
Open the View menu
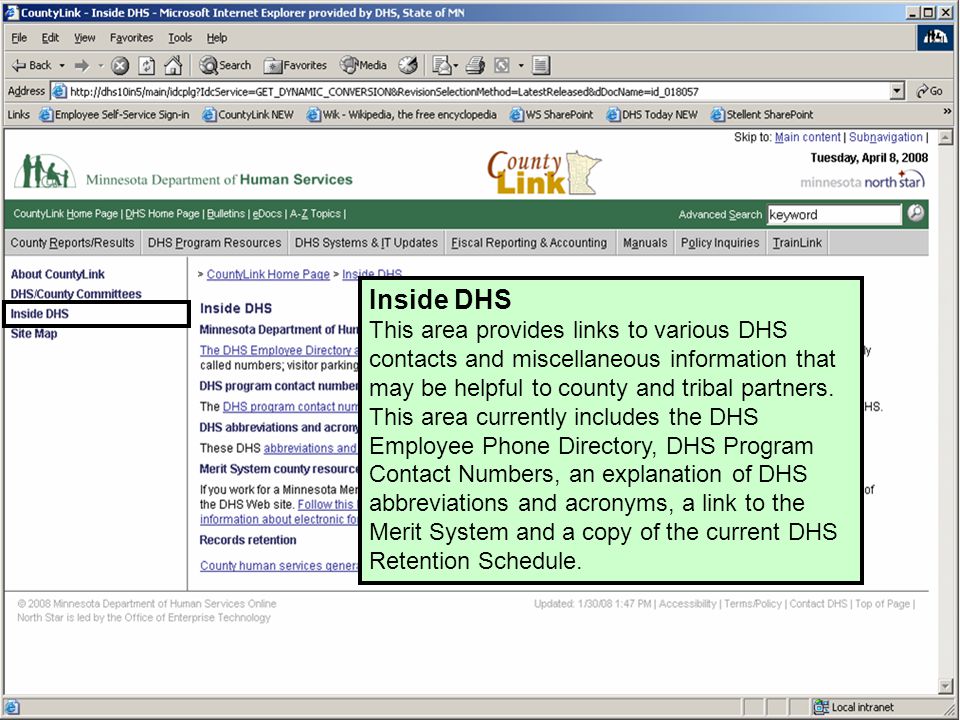click(x=84, y=38)
